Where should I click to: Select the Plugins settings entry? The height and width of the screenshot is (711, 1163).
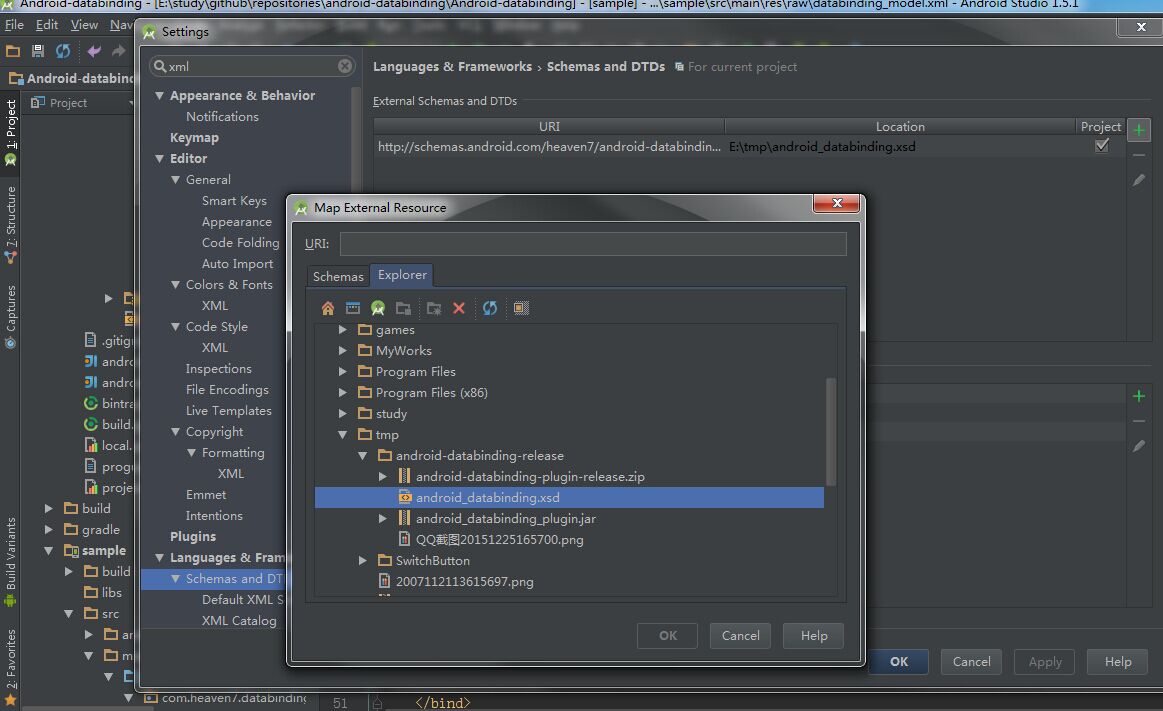point(193,536)
